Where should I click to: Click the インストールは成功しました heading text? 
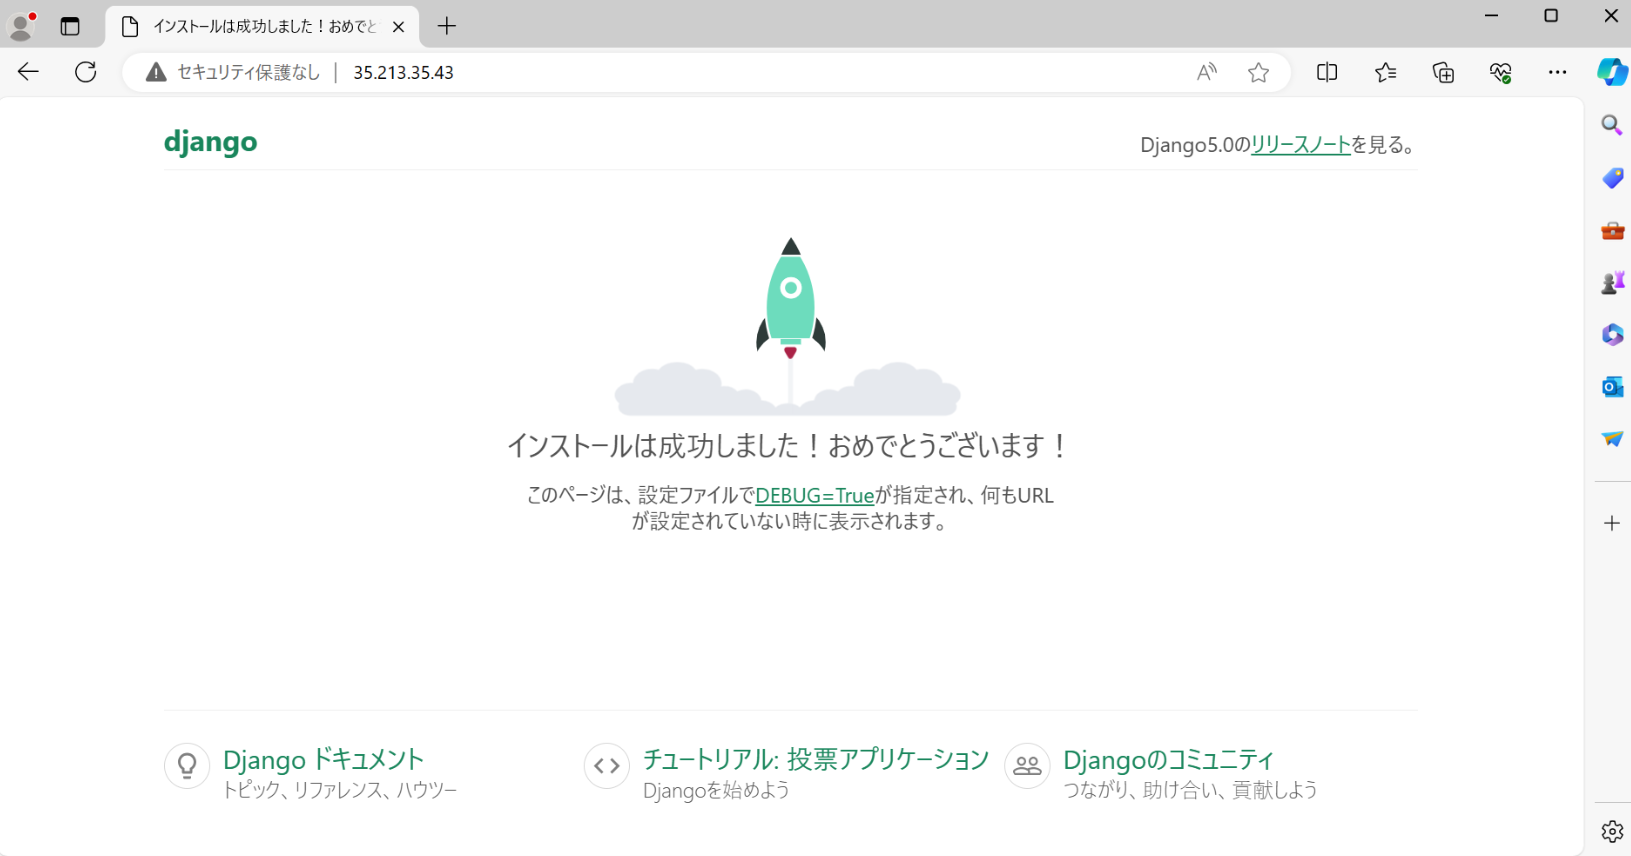788,445
